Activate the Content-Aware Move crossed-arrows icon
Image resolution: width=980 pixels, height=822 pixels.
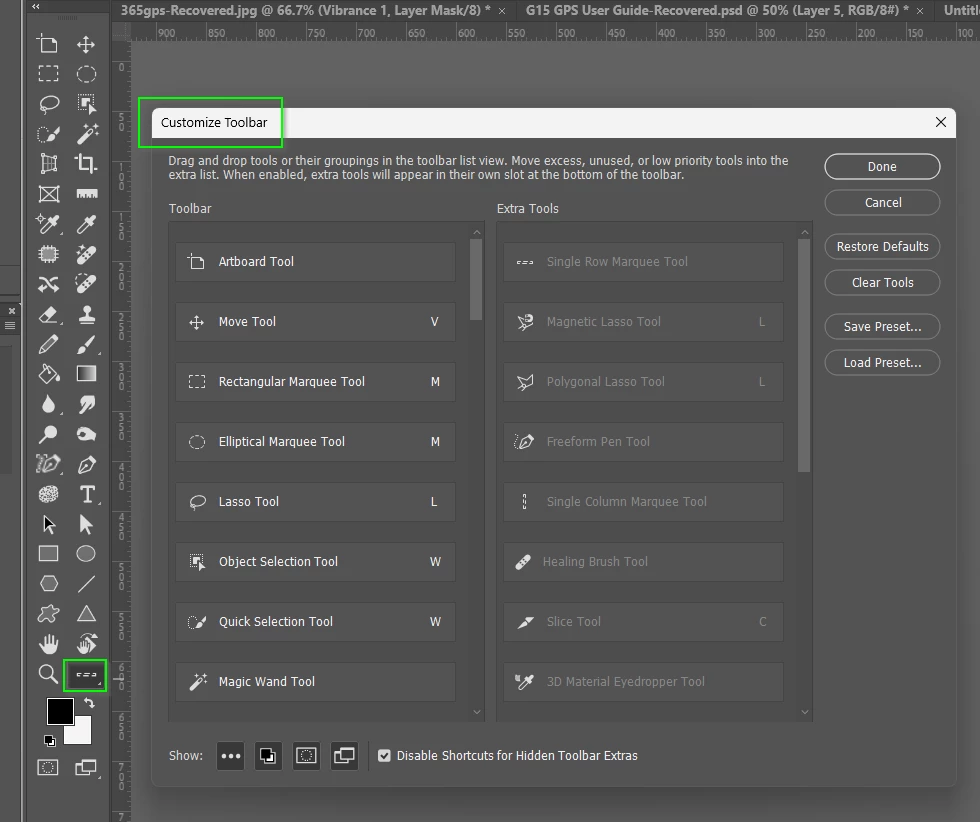click(49, 284)
